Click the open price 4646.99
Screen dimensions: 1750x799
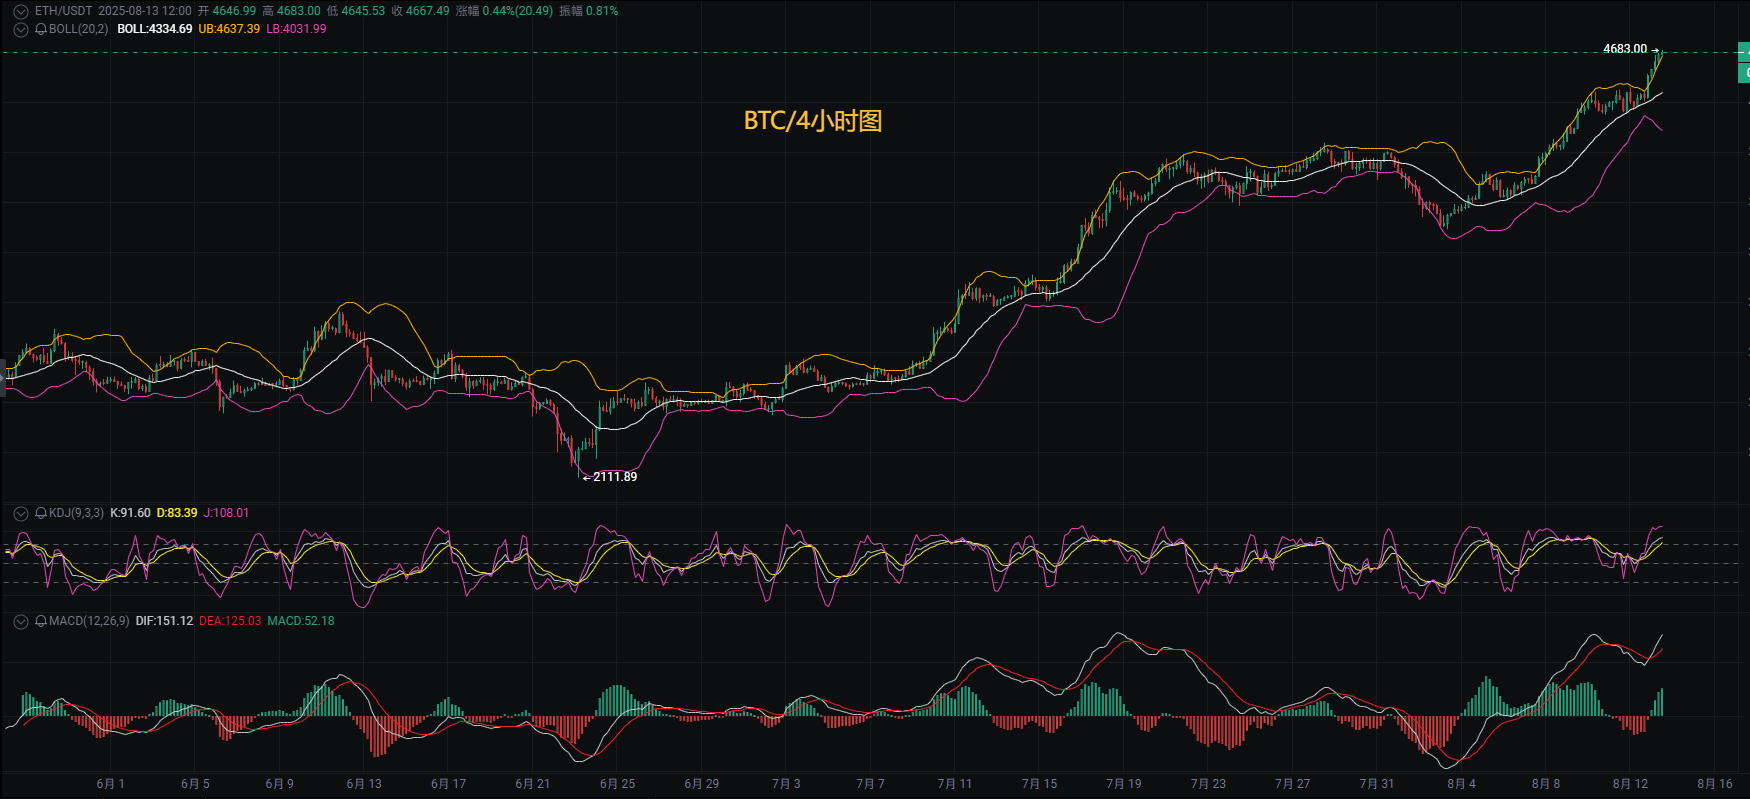click(234, 11)
